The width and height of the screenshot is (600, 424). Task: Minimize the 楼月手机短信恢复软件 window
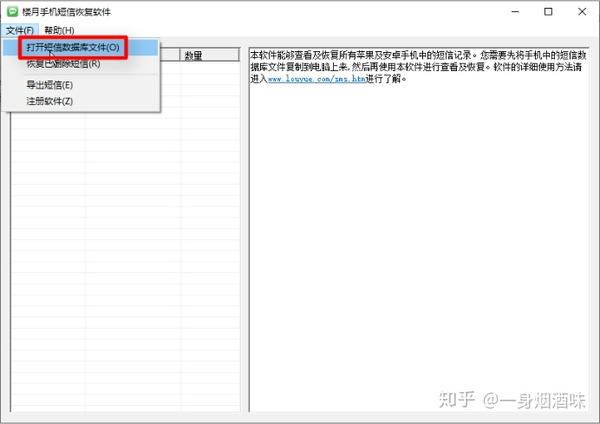(x=515, y=11)
